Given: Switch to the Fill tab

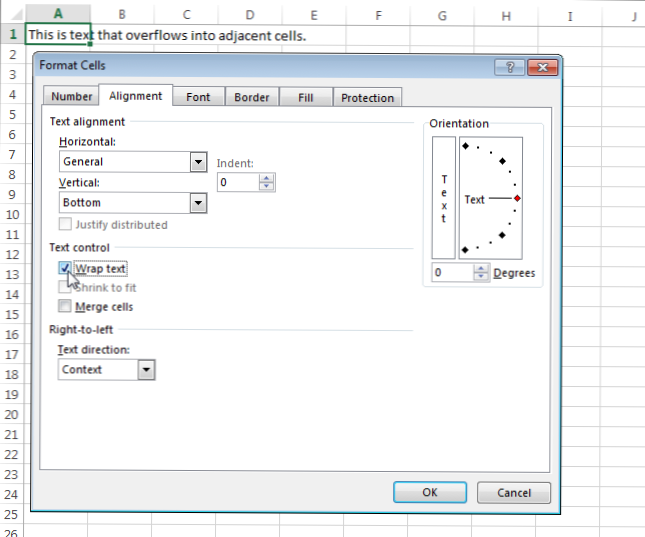Looking at the screenshot, I should click(306, 98).
